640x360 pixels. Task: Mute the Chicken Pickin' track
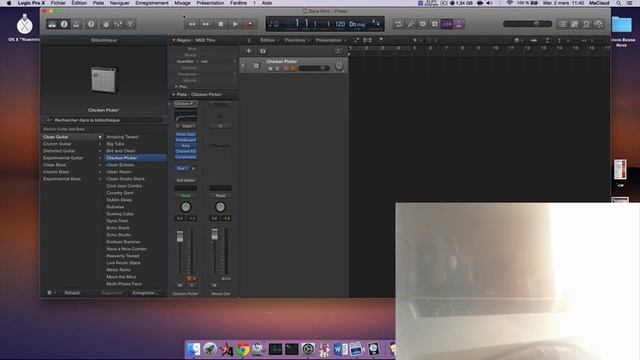point(270,69)
